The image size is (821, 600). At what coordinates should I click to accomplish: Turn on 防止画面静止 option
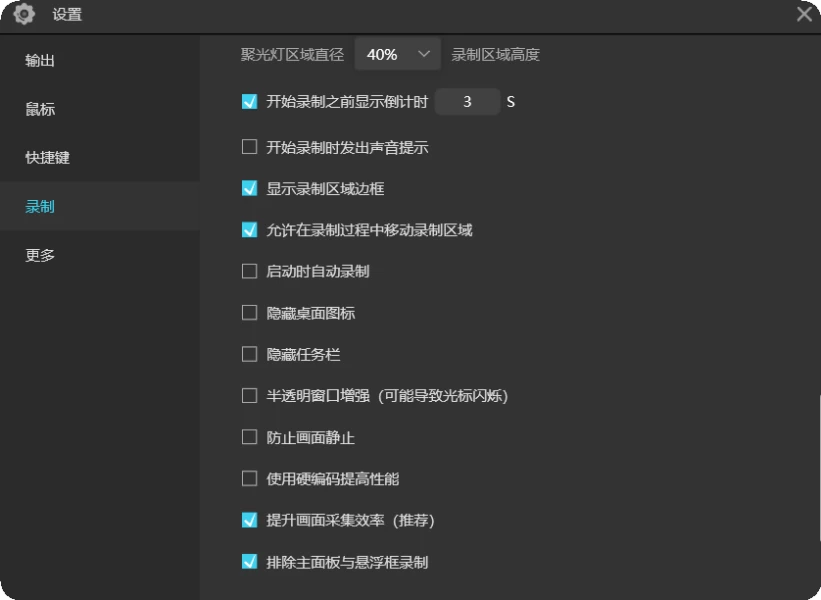[x=250, y=437]
